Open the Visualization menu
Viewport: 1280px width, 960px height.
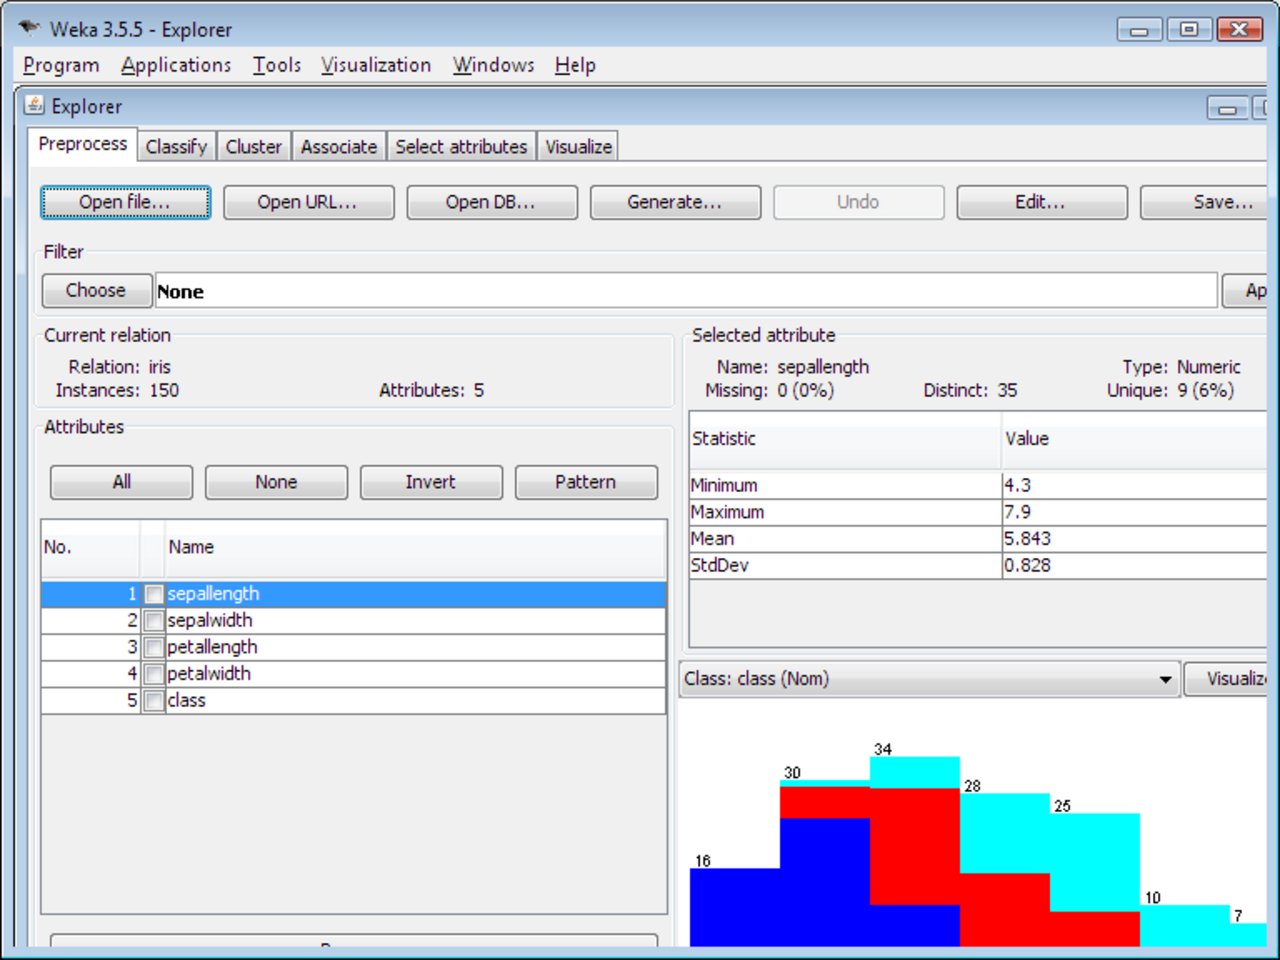click(376, 65)
